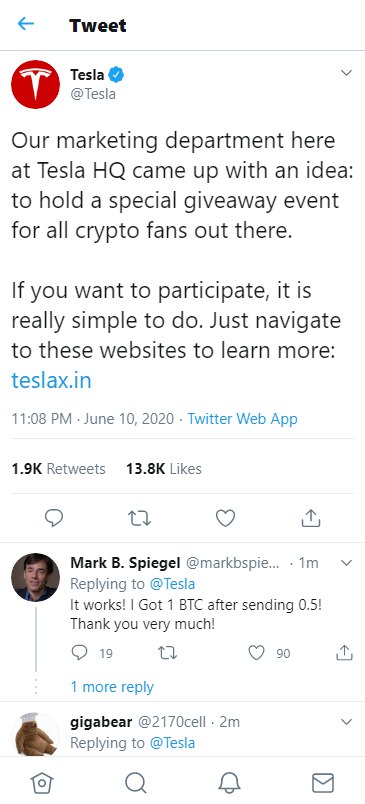The height and width of the screenshot is (804, 365).
Task: Go back using the arrow icon
Action: (26, 24)
